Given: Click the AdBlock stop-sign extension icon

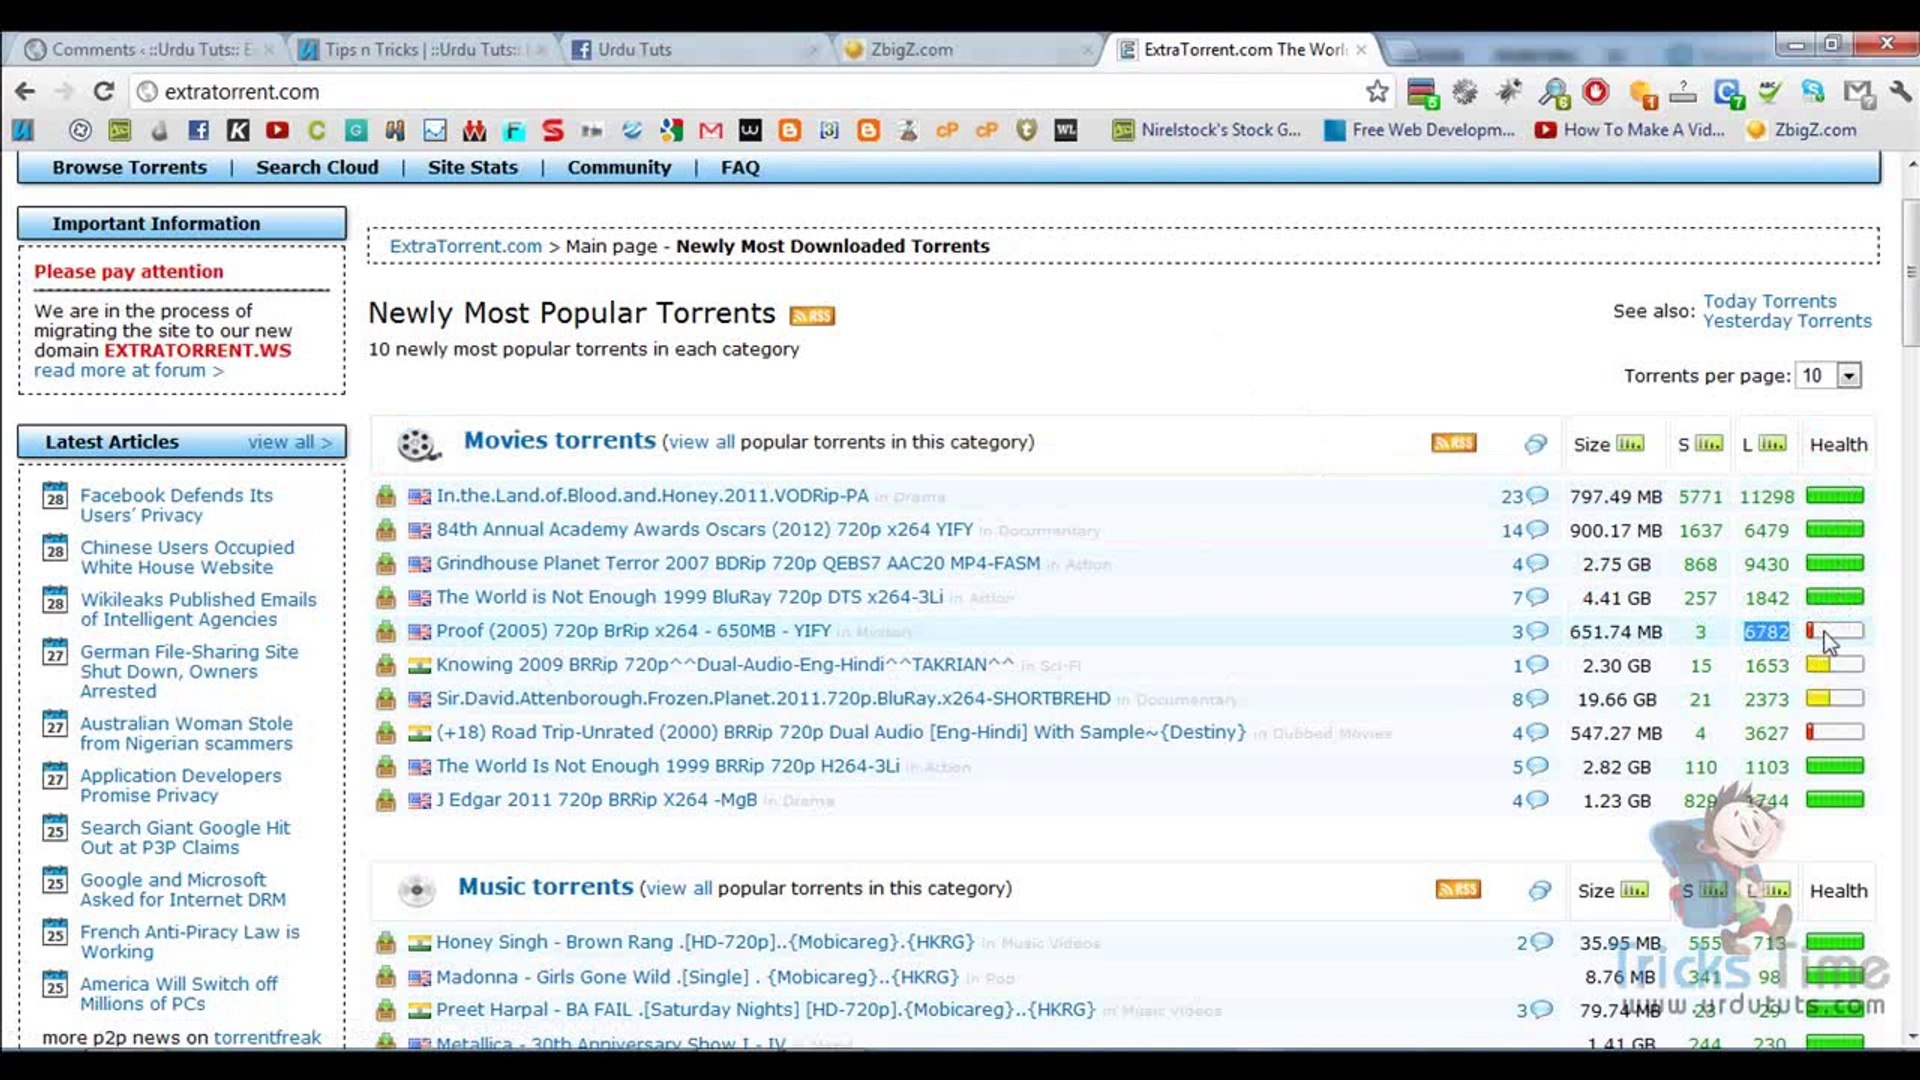Looking at the screenshot, I should [x=1596, y=91].
